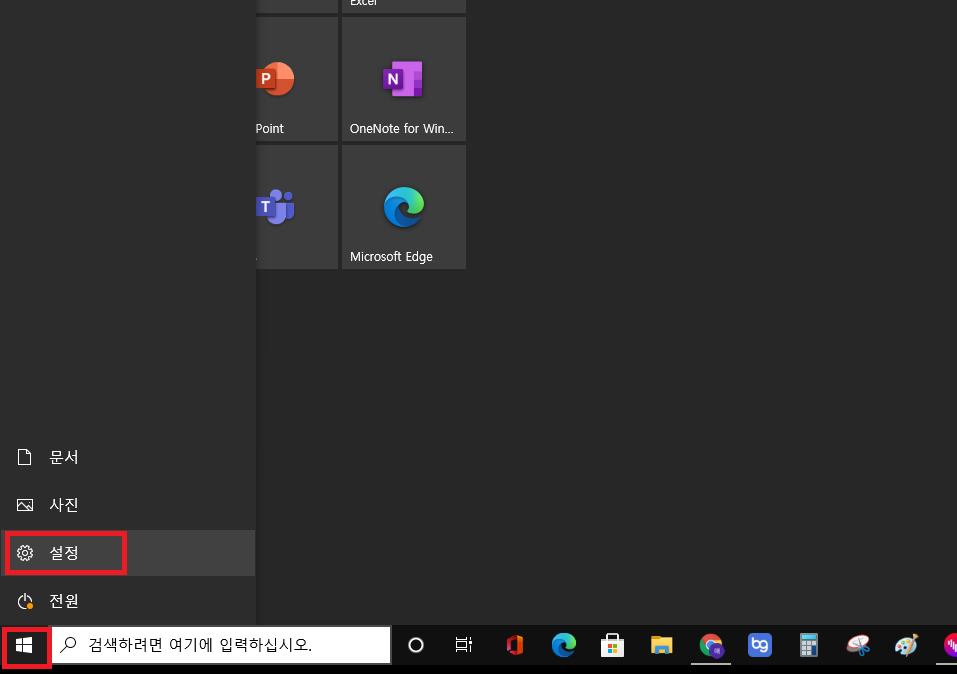Click the magnifier icon in the search box
957x674 pixels.
[68, 645]
